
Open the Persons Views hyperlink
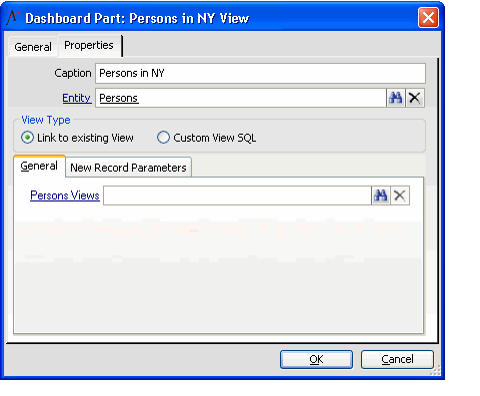(x=65, y=195)
